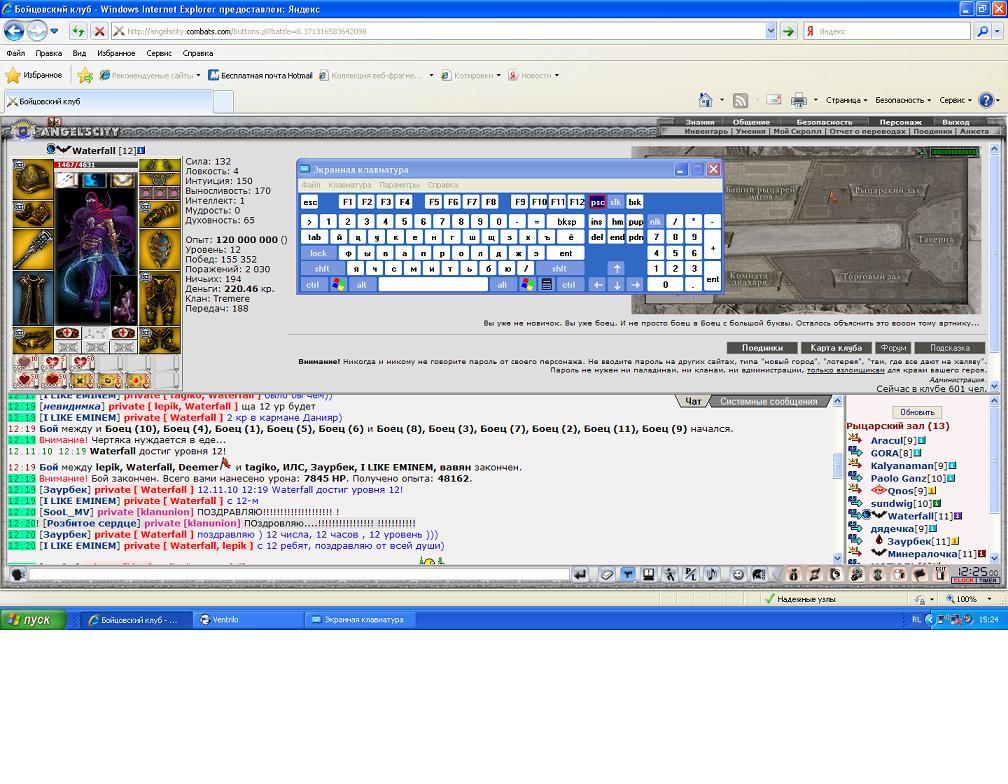Click Add to Favorites bar star icon
Image resolution: width=1008 pixels, height=784 pixels.
pos(85,76)
